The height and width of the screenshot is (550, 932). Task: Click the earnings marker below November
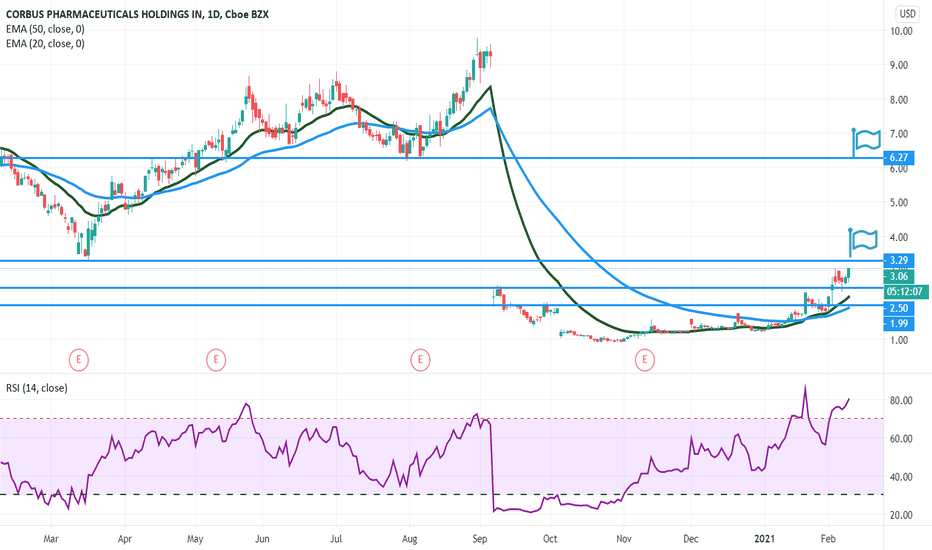644,360
